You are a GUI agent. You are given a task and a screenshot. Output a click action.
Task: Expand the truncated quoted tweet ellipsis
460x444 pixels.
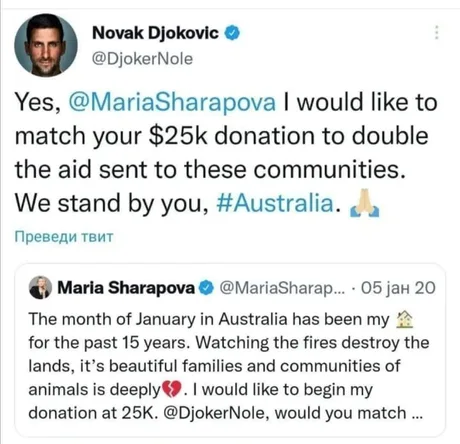coord(417,414)
